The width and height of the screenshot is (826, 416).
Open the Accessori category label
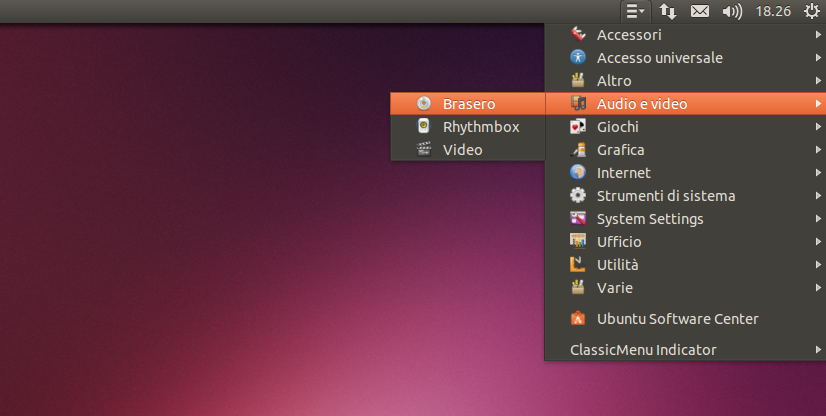click(629, 35)
